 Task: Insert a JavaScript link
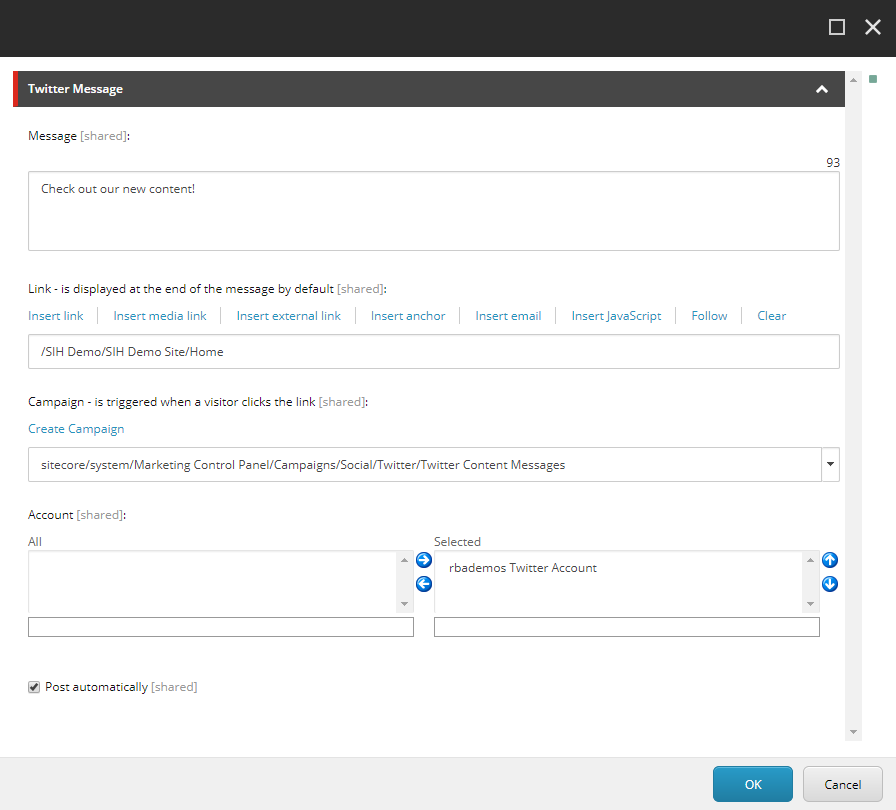(616, 315)
